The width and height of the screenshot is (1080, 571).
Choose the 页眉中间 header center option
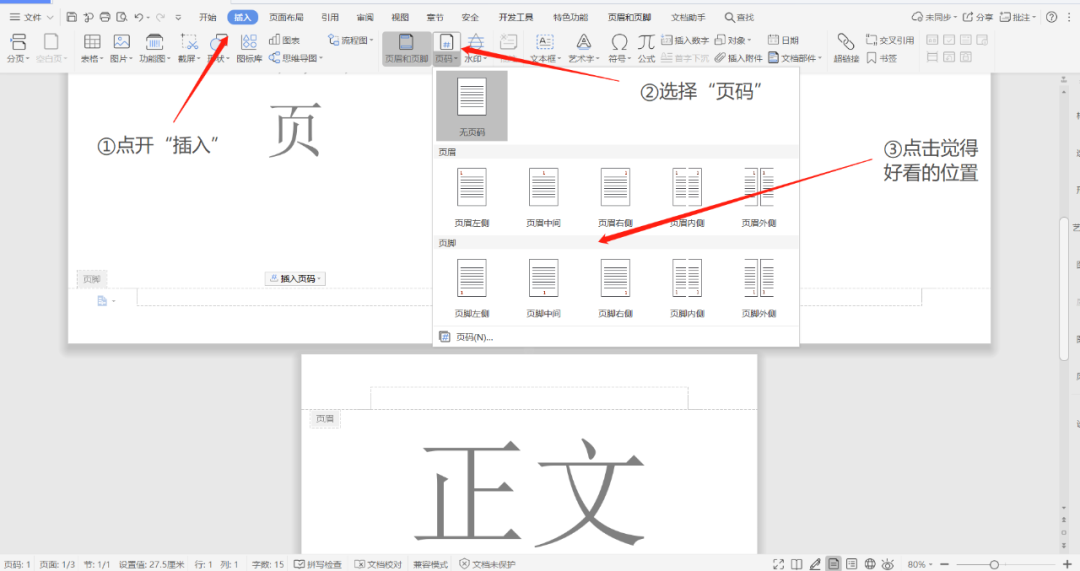pyautogui.click(x=543, y=197)
